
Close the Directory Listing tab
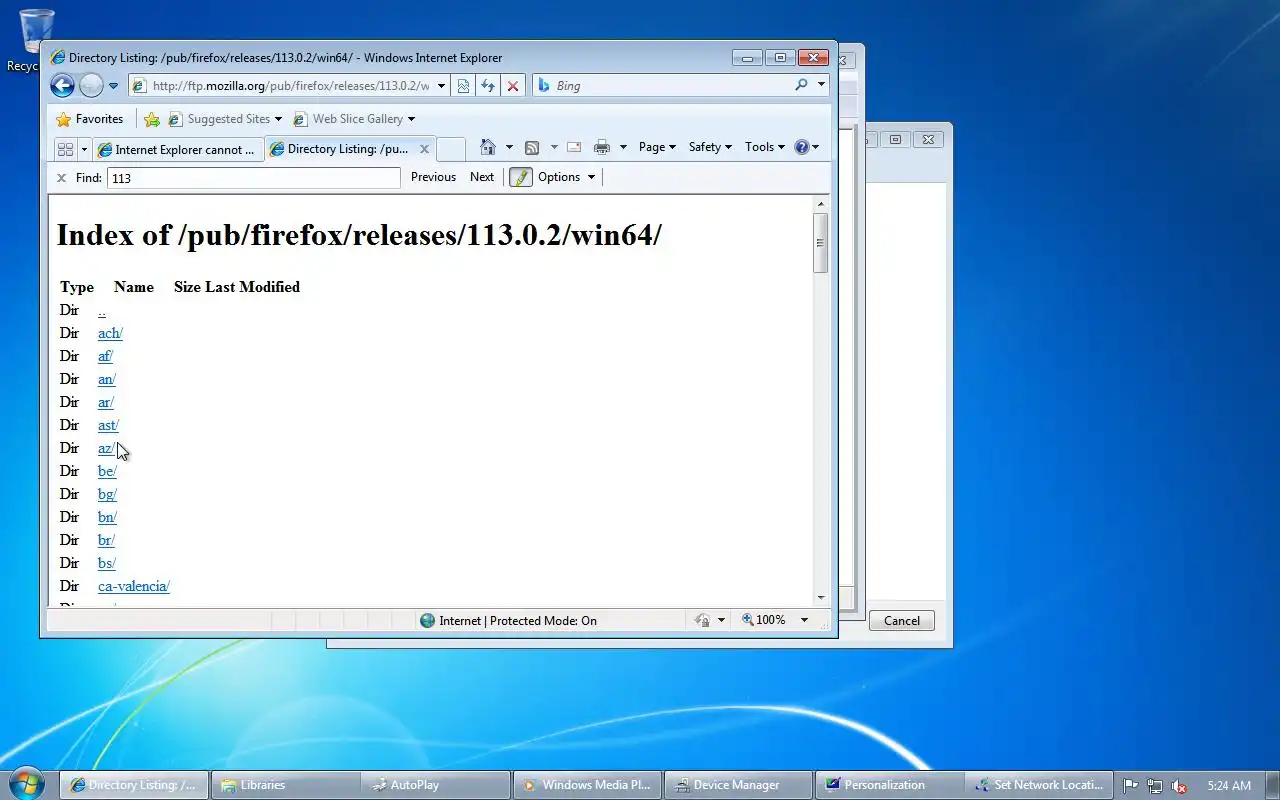(424, 149)
